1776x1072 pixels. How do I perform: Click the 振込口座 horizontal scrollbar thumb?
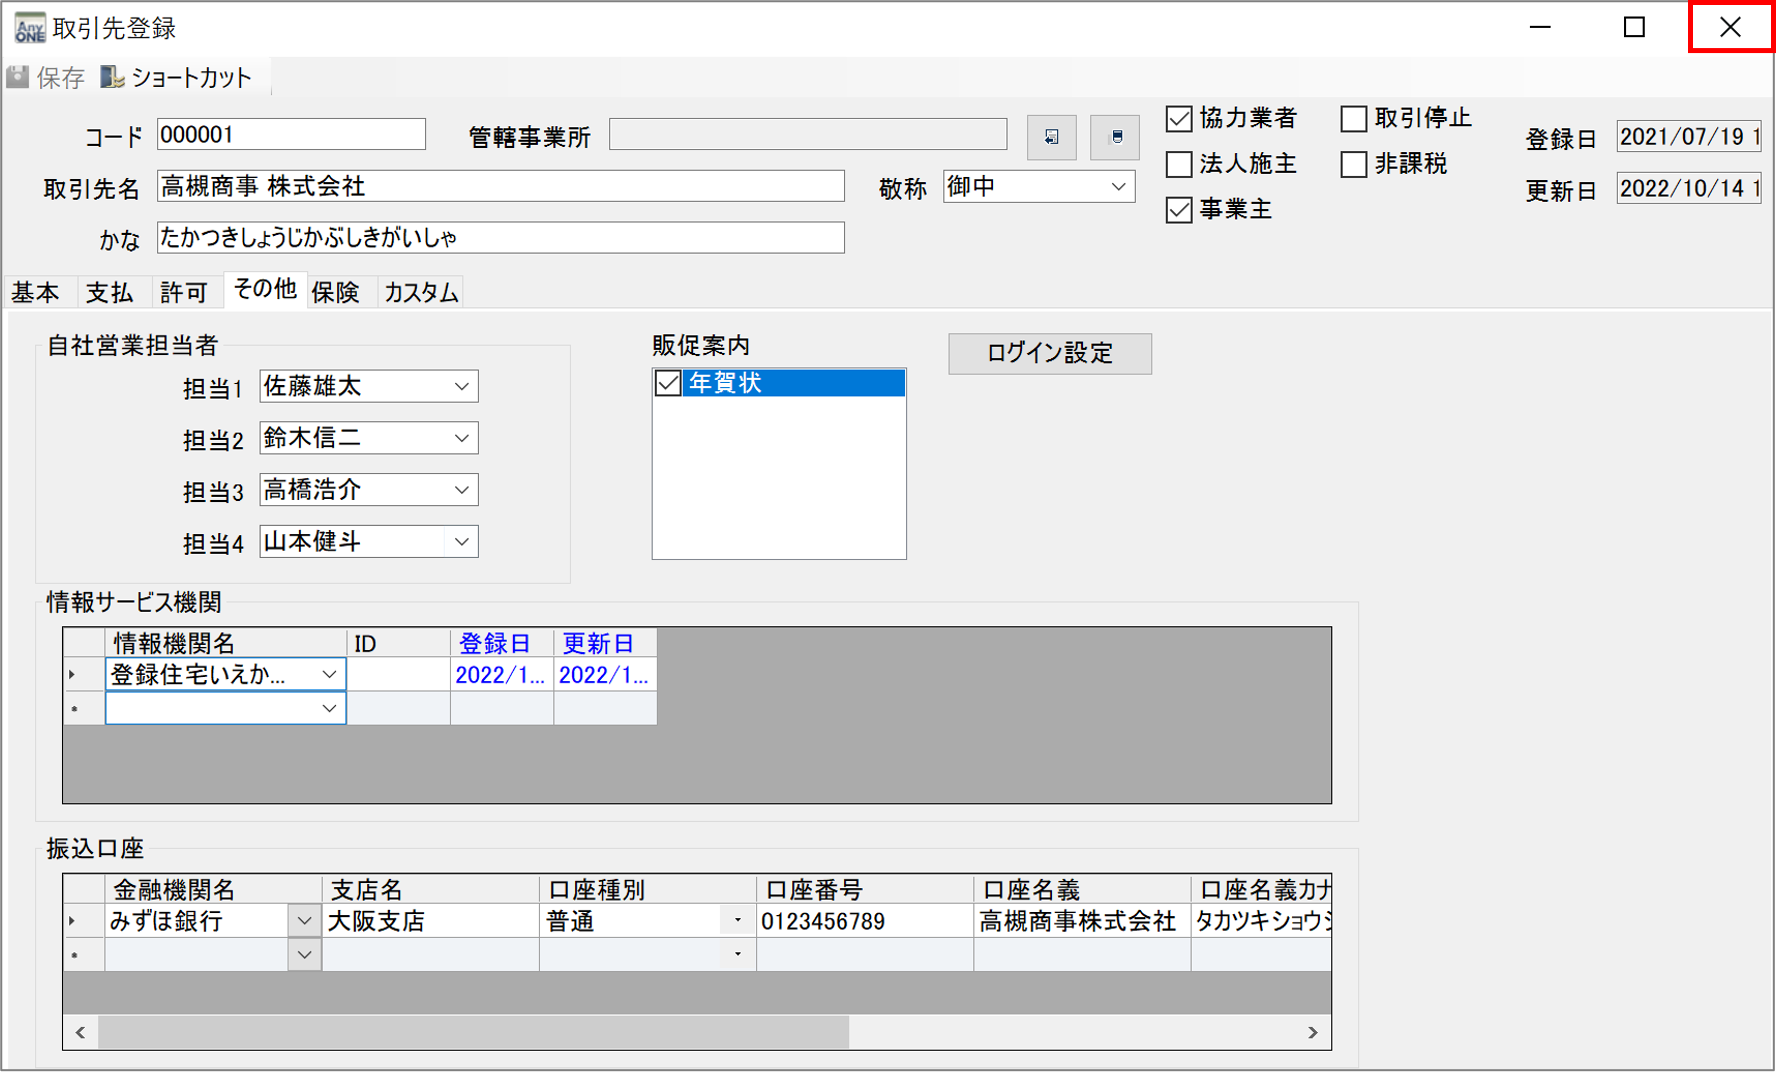(473, 1032)
